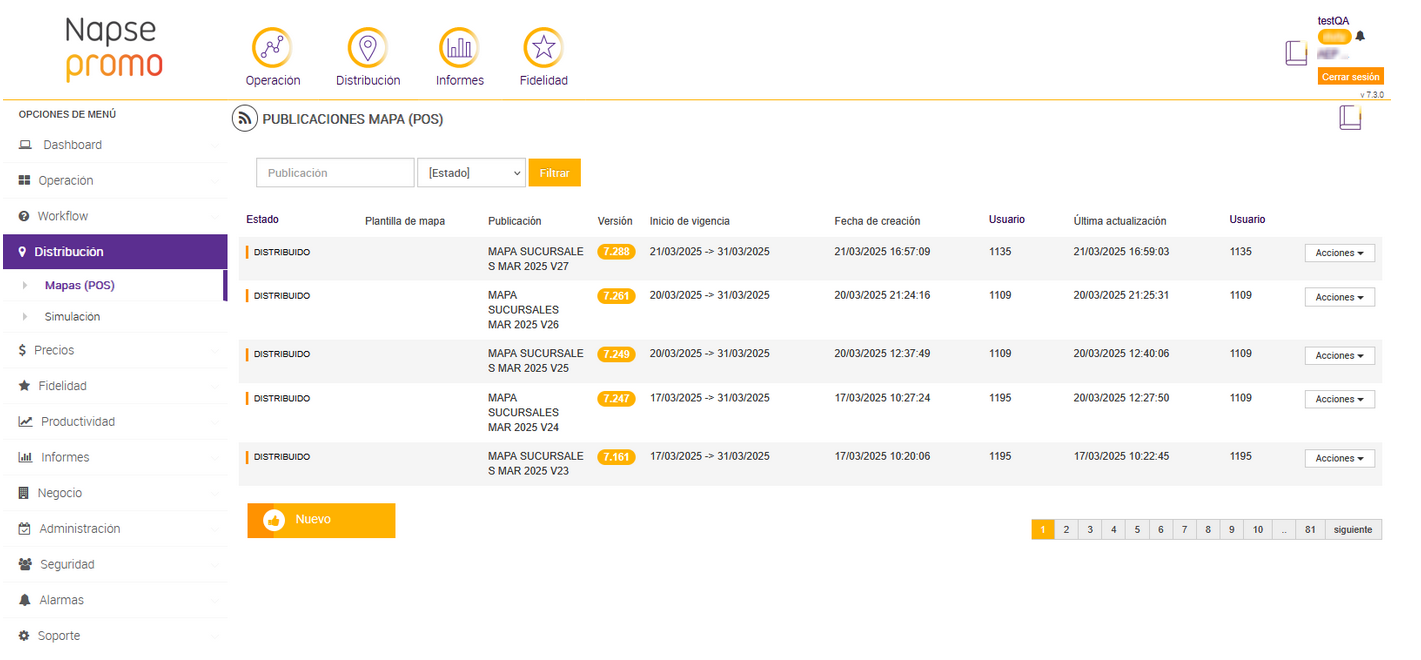This screenshot has width=1421, height=660.
Task: Open the Operacion top navigation icon
Action: click(272, 47)
